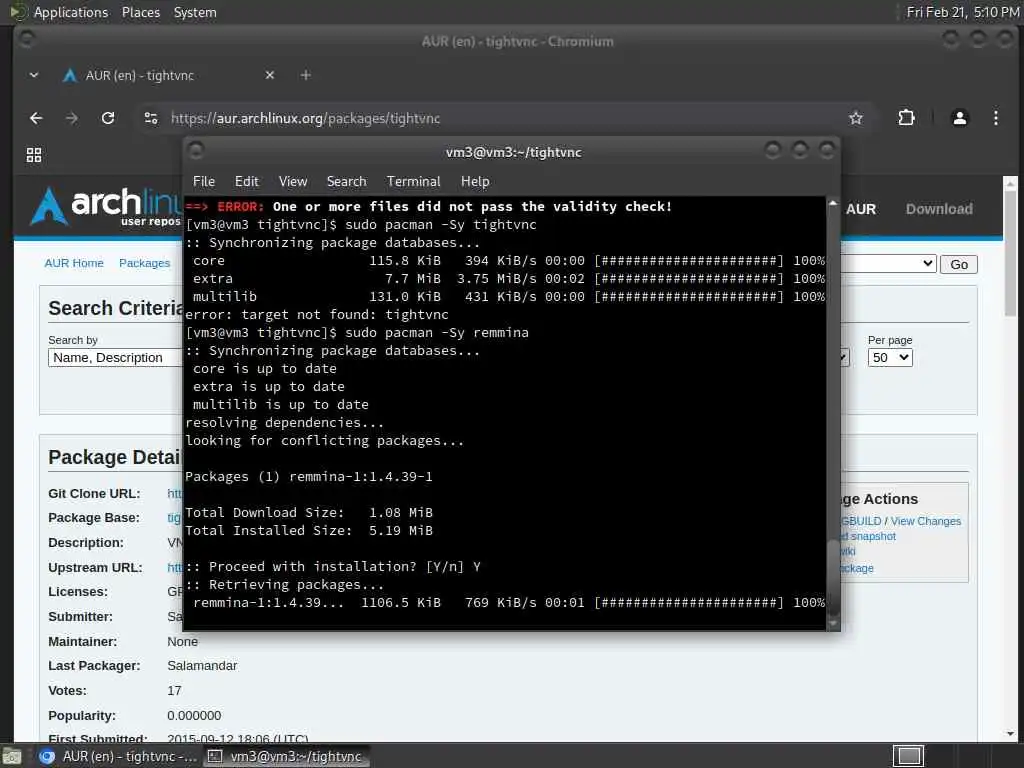1024x768 pixels.
Task: Click the snapshot download link
Action: 868,536
